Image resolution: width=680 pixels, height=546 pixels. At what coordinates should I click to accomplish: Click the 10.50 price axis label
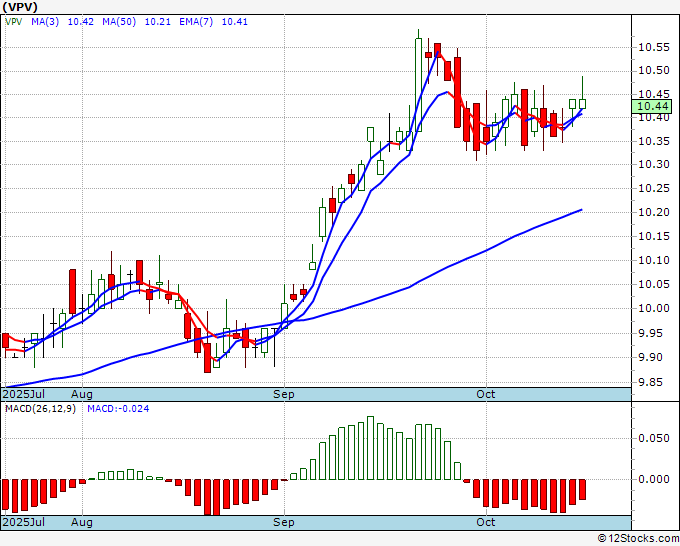tap(654, 71)
